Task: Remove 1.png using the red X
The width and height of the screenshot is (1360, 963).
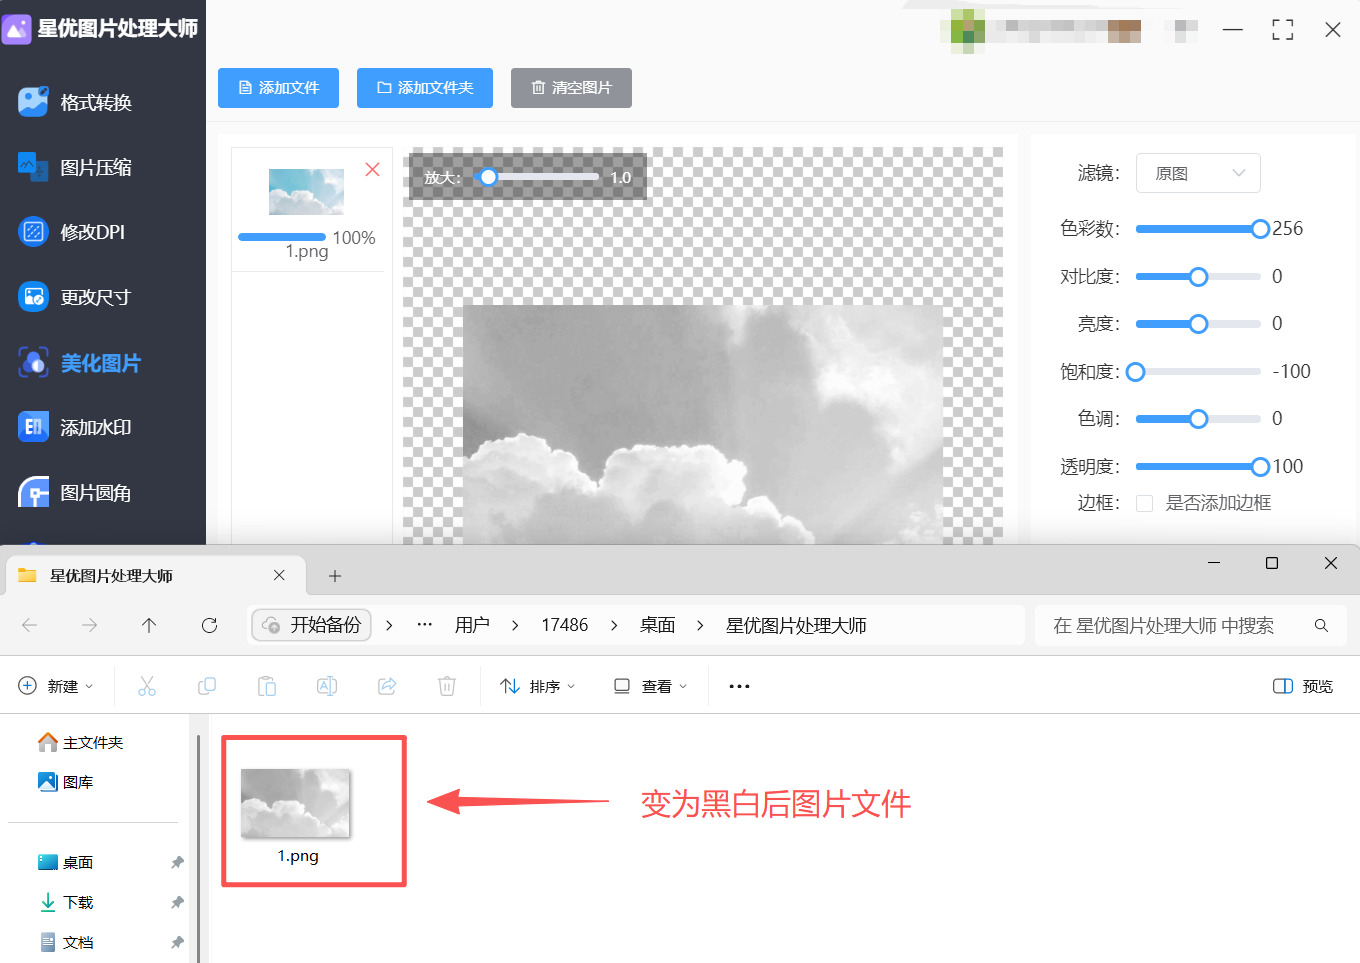Action: [372, 169]
